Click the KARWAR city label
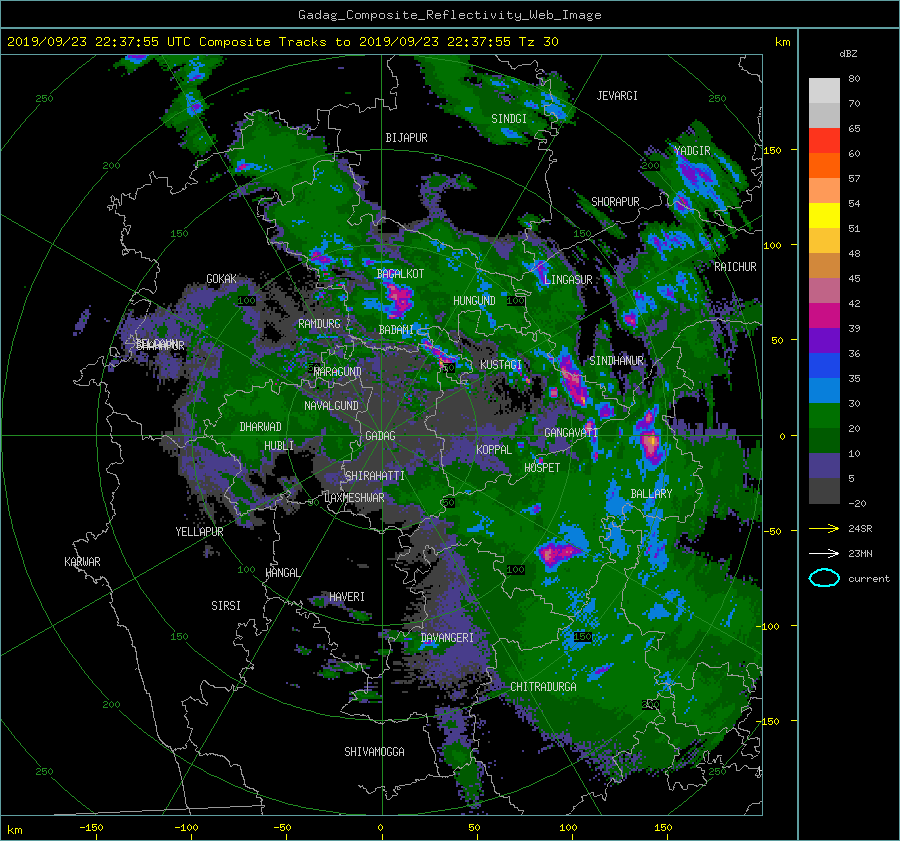This screenshot has width=900, height=841. 82,562
